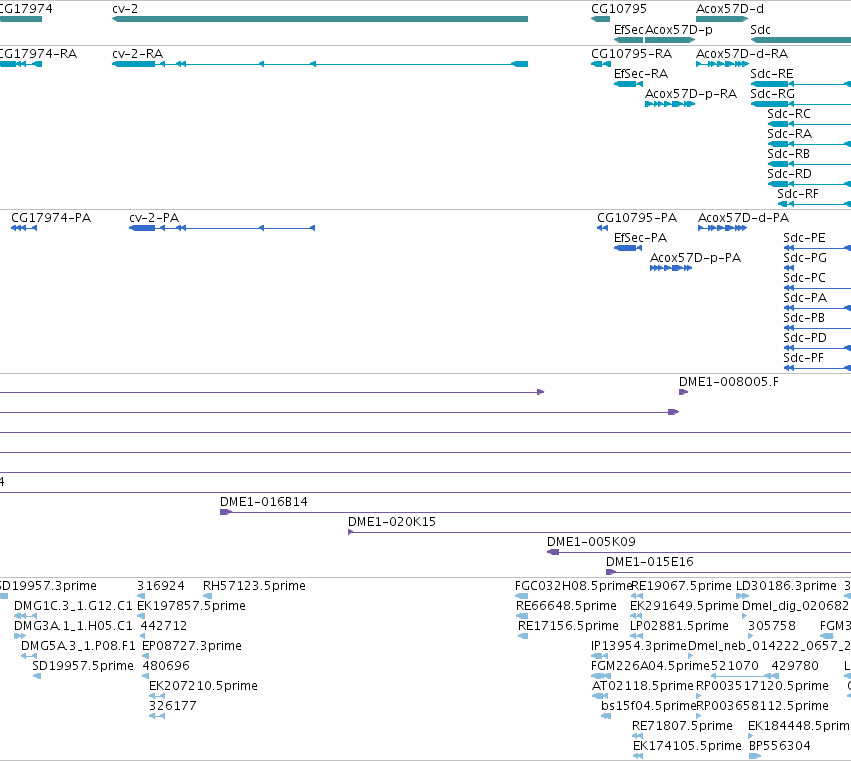This screenshot has width=851, height=761.
Task: Click the CG10795 gene label
Action: 619,9
